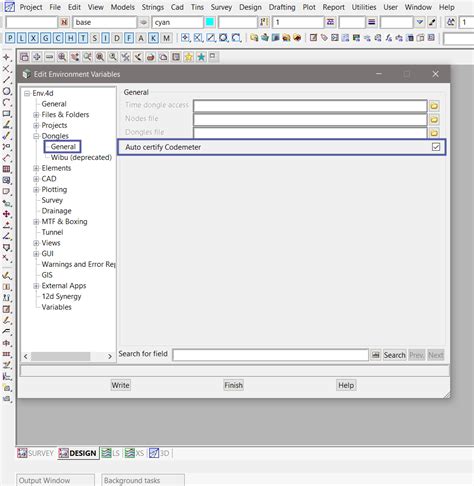Toggle the L snap button

click(x=22, y=38)
